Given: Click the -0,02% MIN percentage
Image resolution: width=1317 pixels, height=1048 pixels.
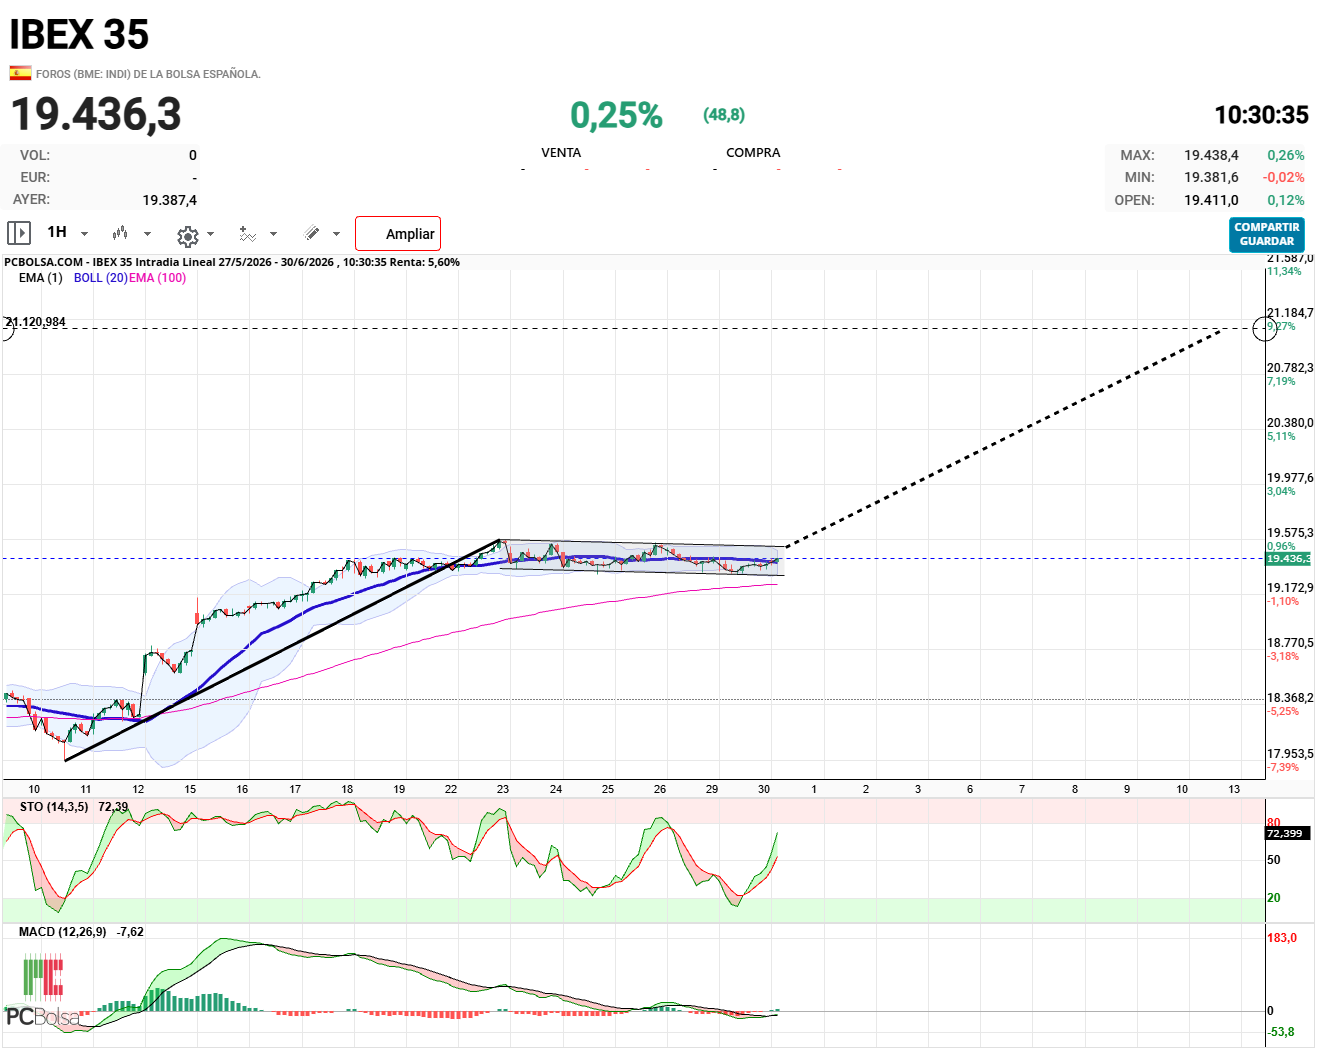Looking at the screenshot, I should coord(1283,177).
